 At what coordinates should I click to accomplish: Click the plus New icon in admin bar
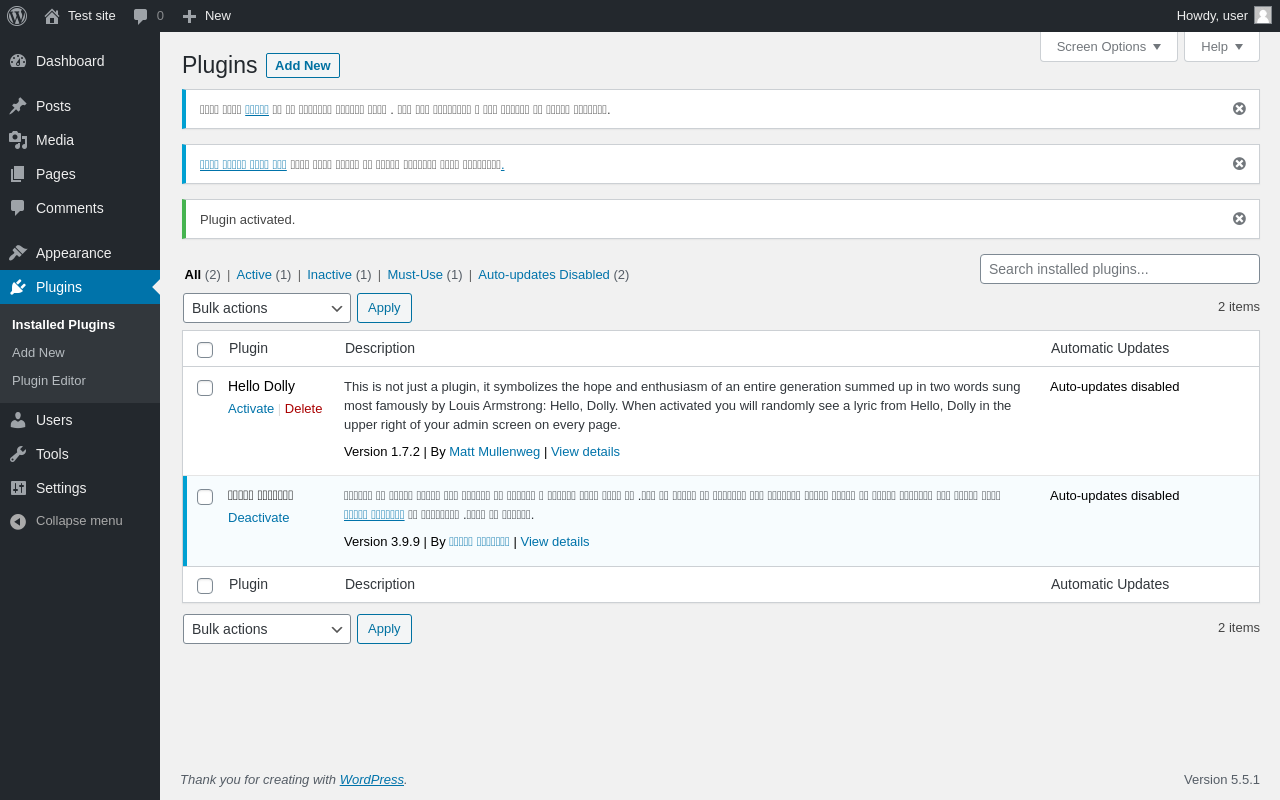point(189,16)
